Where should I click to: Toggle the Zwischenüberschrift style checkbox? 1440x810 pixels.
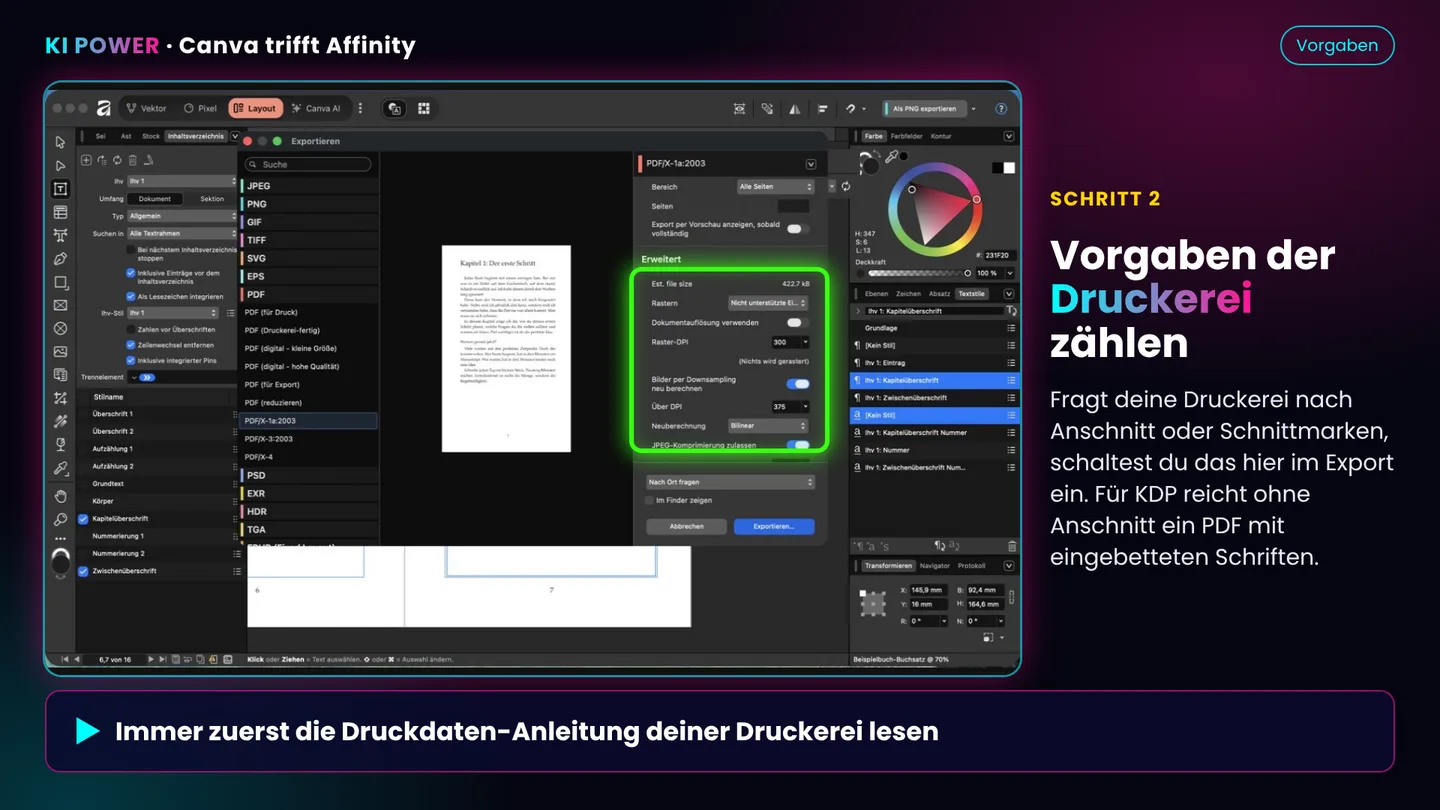coord(84,571)
